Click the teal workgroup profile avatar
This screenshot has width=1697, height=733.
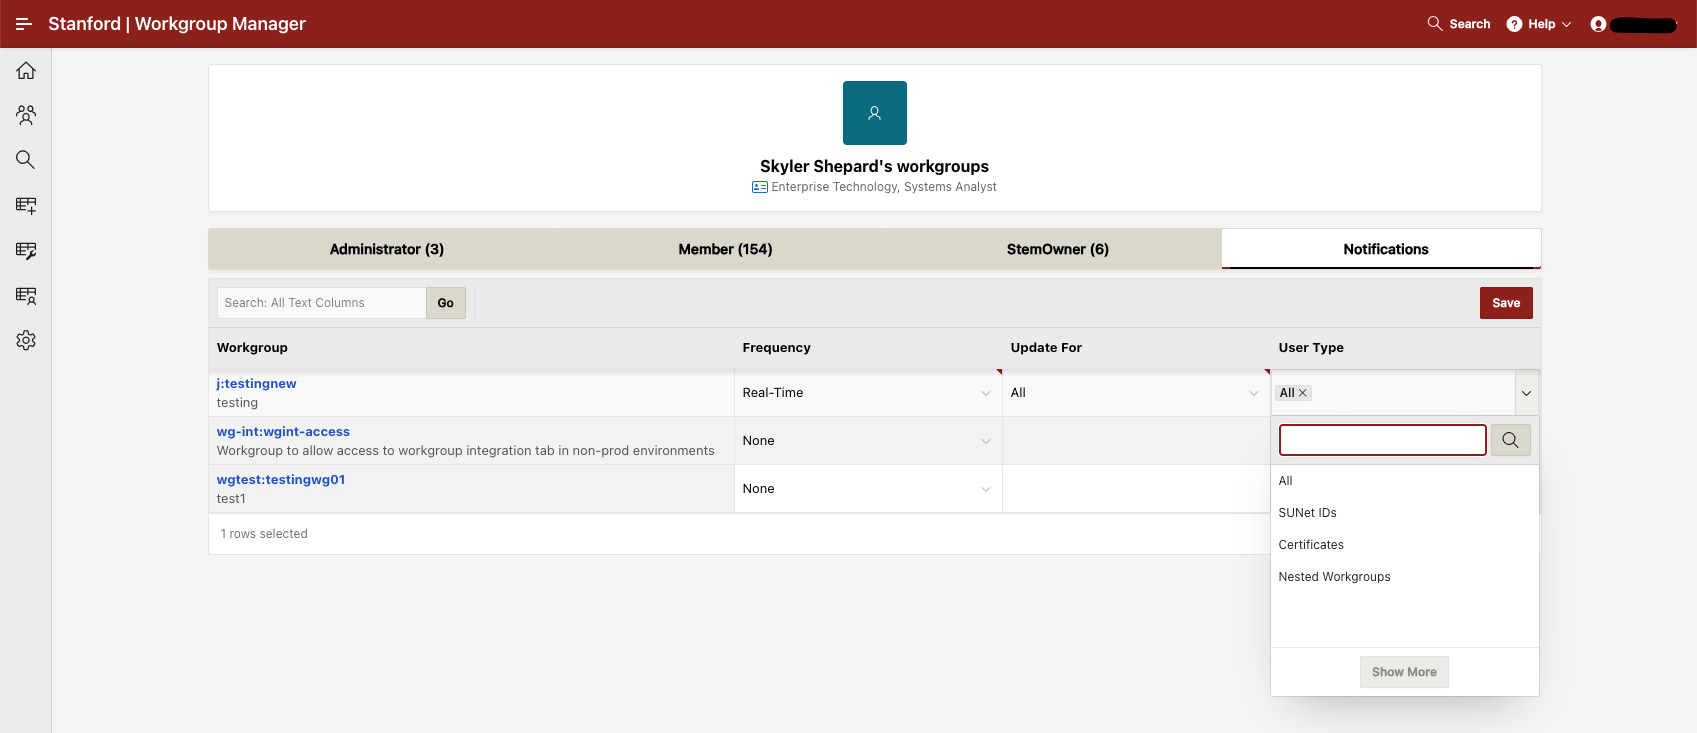874,113
